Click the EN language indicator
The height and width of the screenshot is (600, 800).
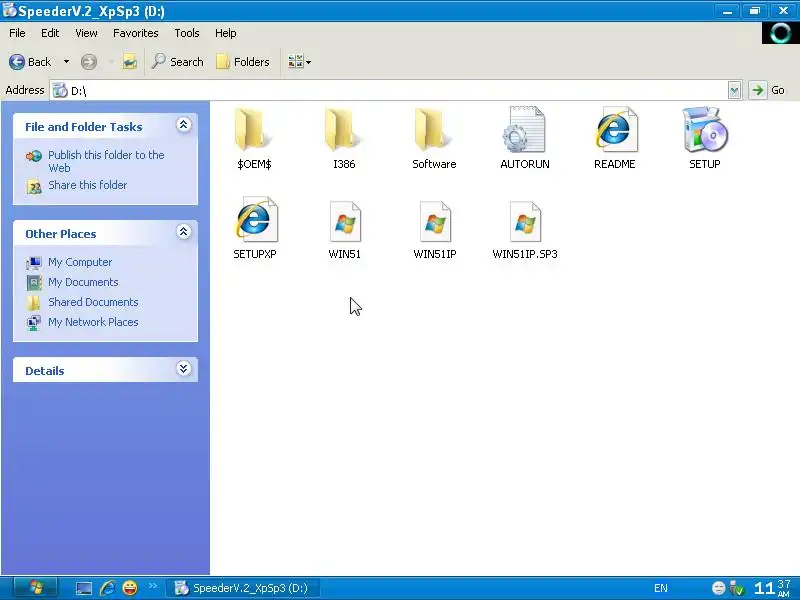[661, 588]
